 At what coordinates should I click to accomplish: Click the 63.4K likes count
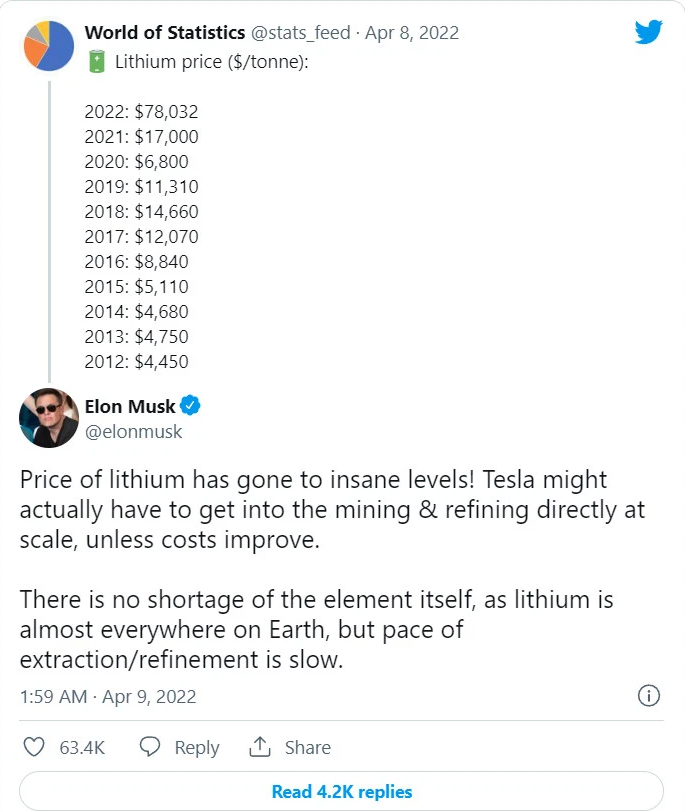click(x=82, y=747)
